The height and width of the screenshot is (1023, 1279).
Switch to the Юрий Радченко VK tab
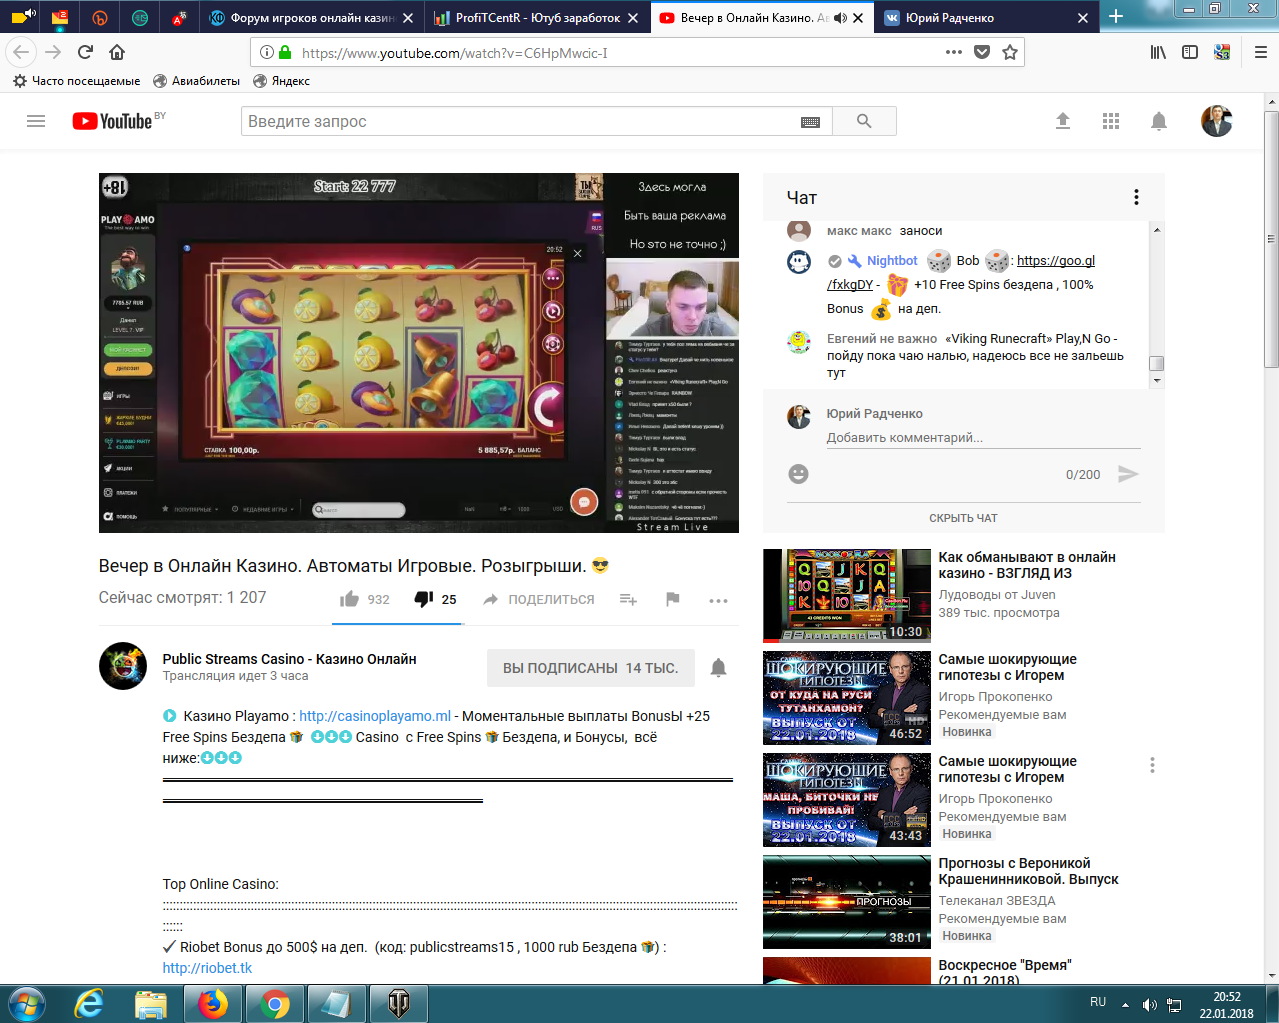click(x=986, y=18)
